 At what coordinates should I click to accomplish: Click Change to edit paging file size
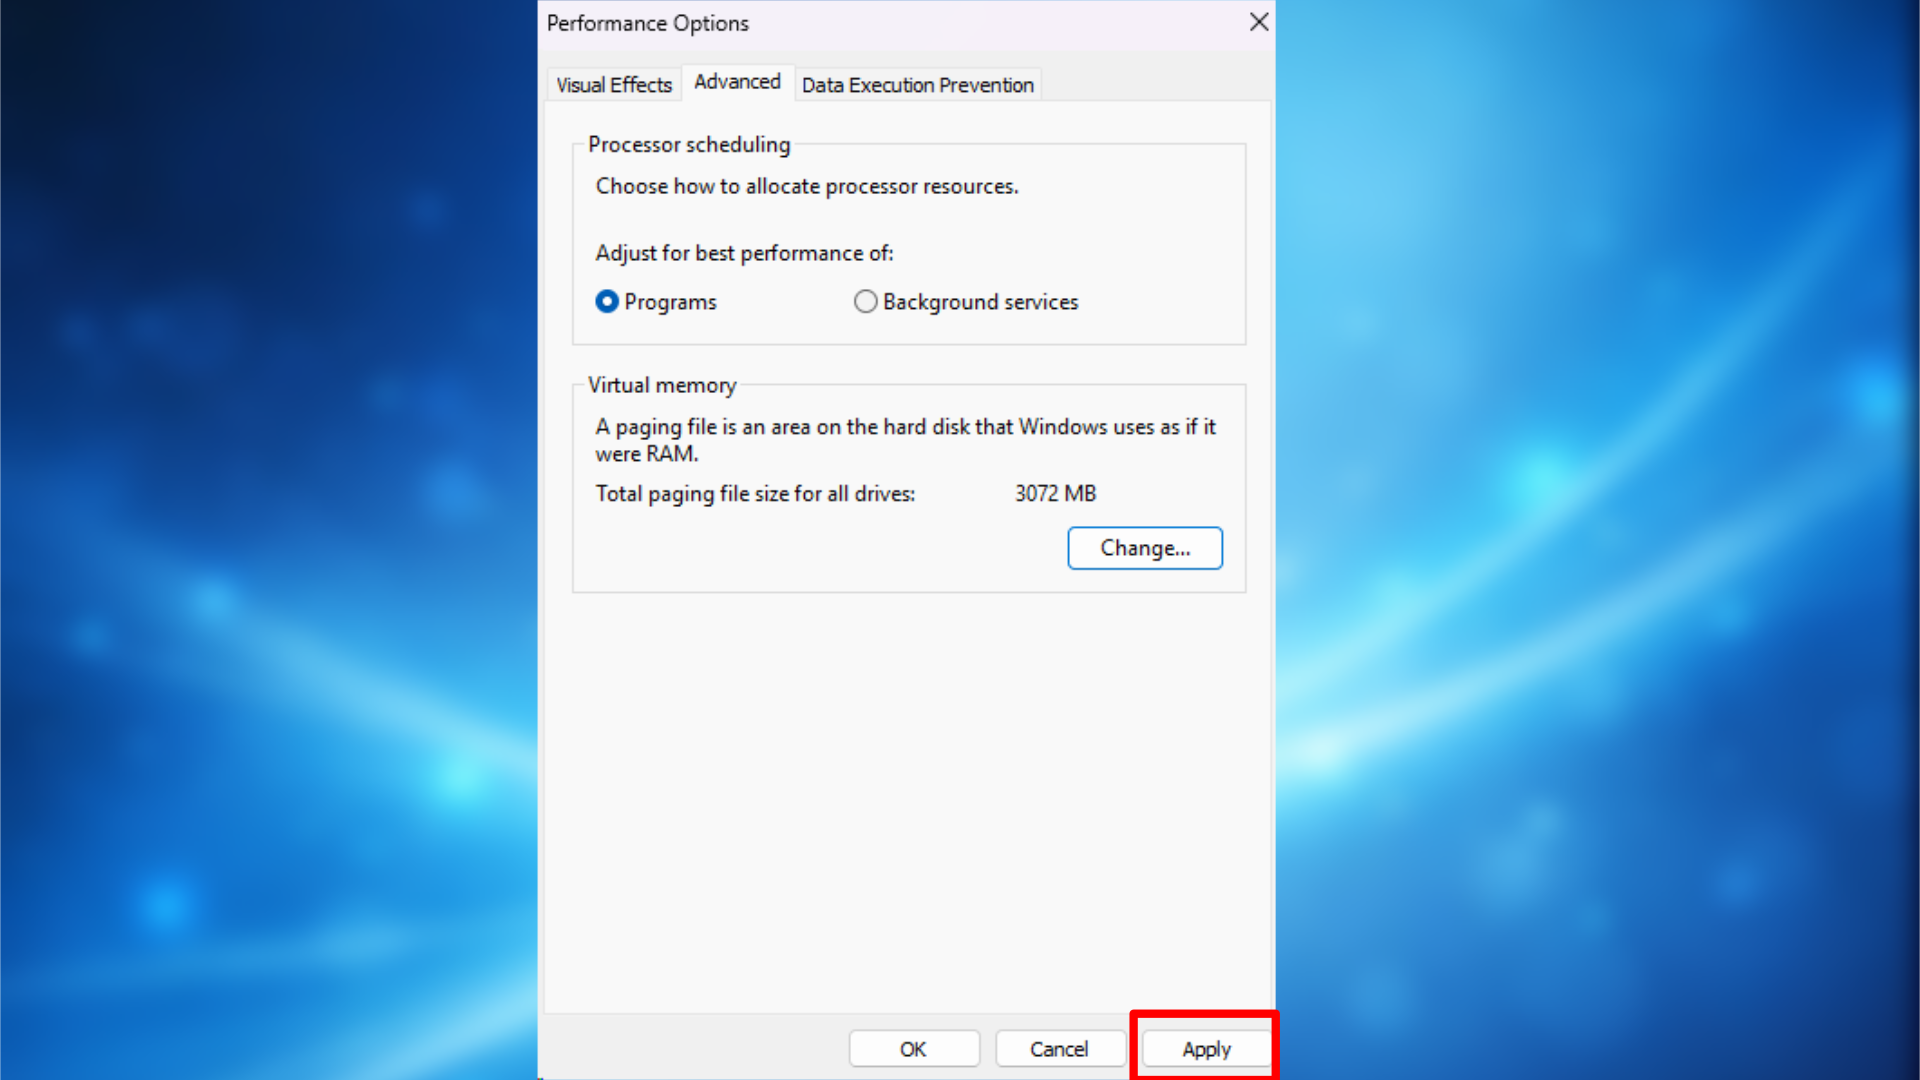tap(1144, 548)
